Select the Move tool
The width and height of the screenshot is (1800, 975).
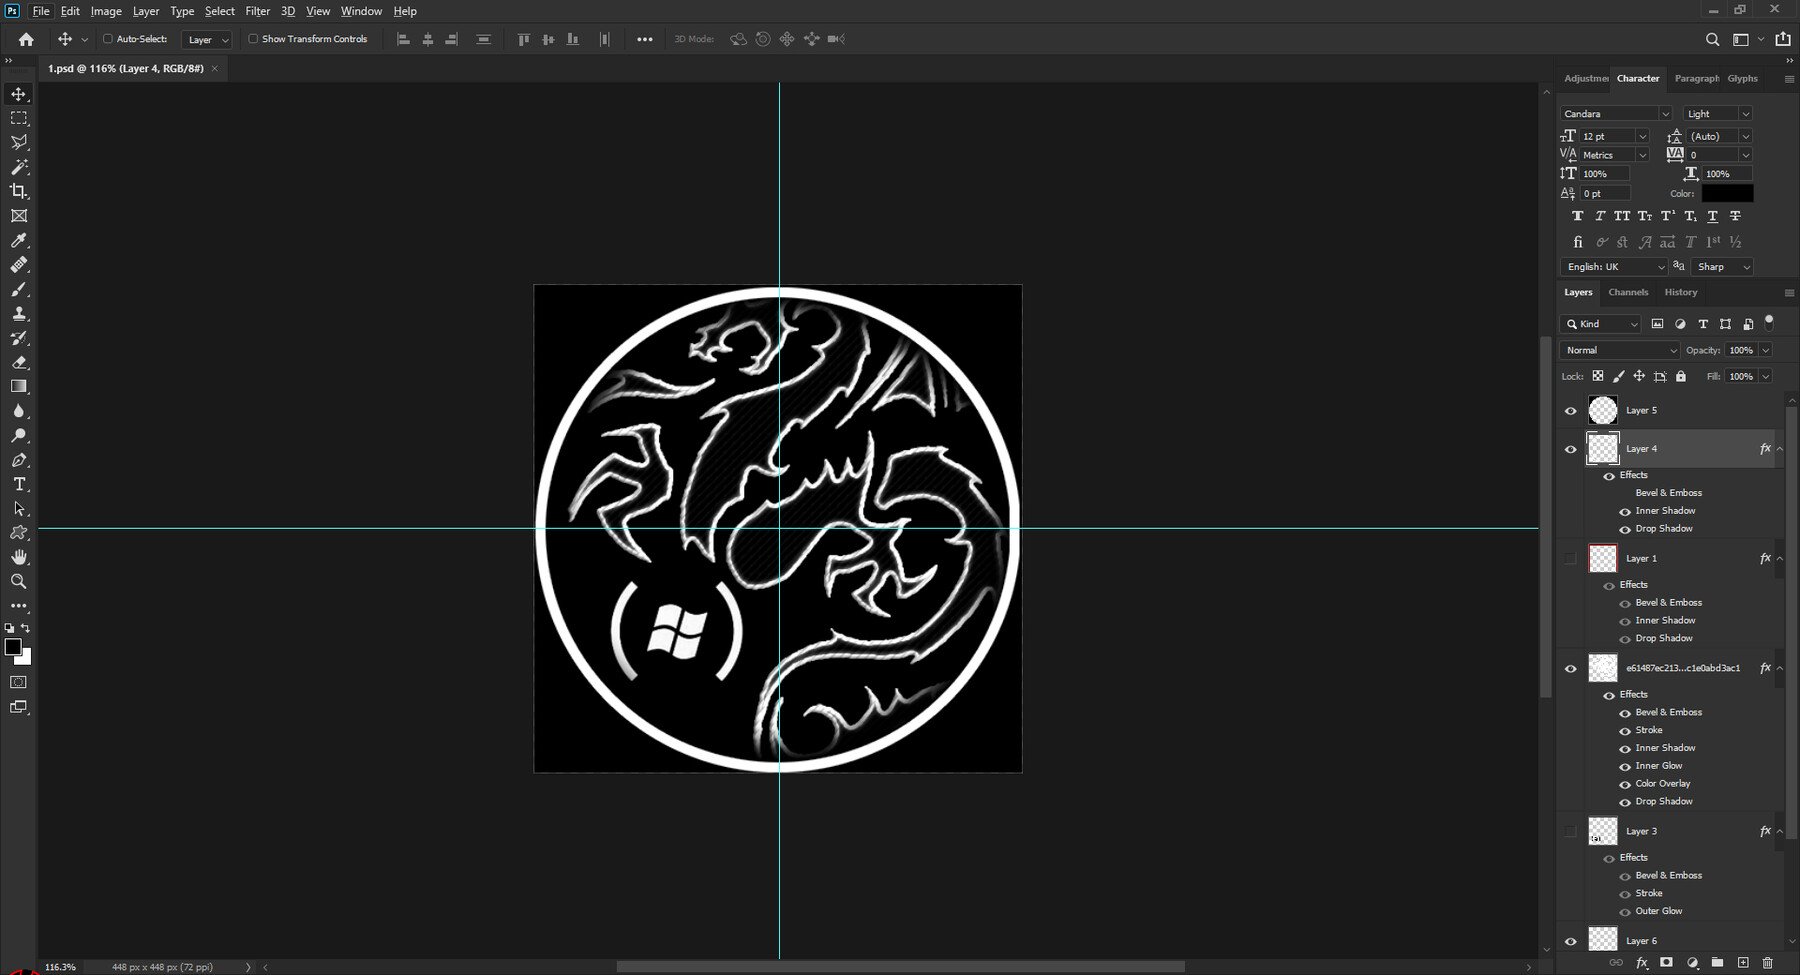tap(19, 94)
